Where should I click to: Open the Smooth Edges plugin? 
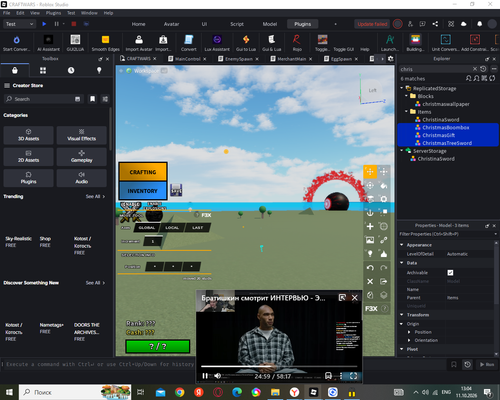105,43
